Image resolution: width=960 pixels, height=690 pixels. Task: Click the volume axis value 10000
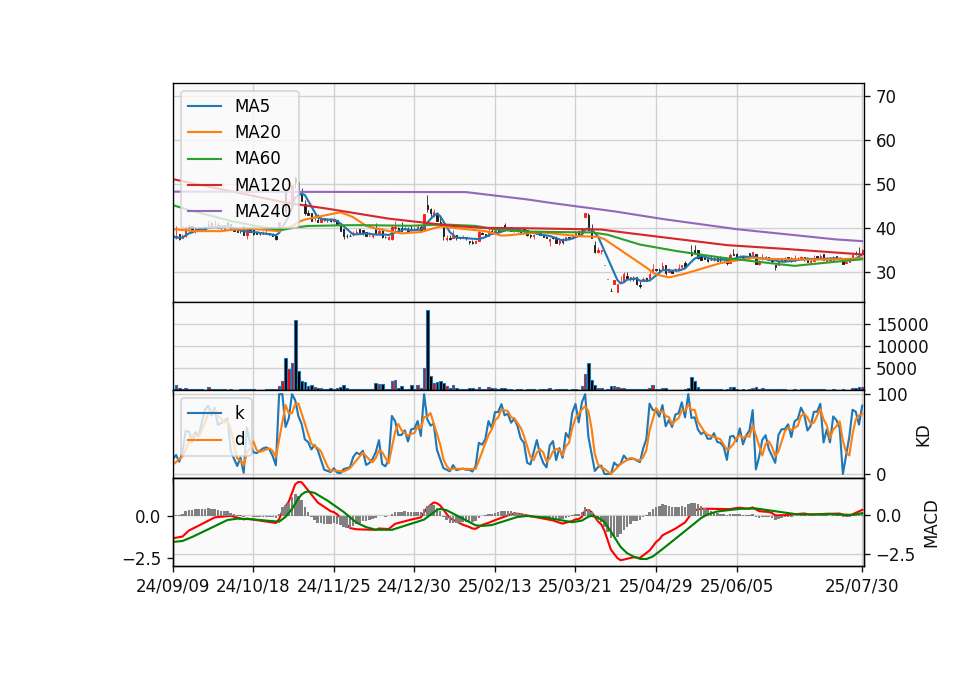(x=902, y=347)
